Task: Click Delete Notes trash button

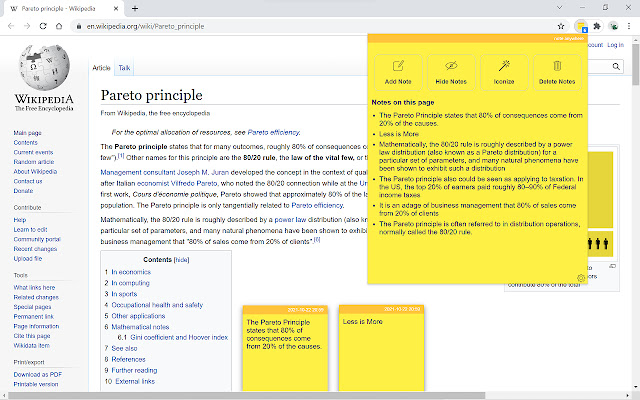Action: [x=556, y=70]
